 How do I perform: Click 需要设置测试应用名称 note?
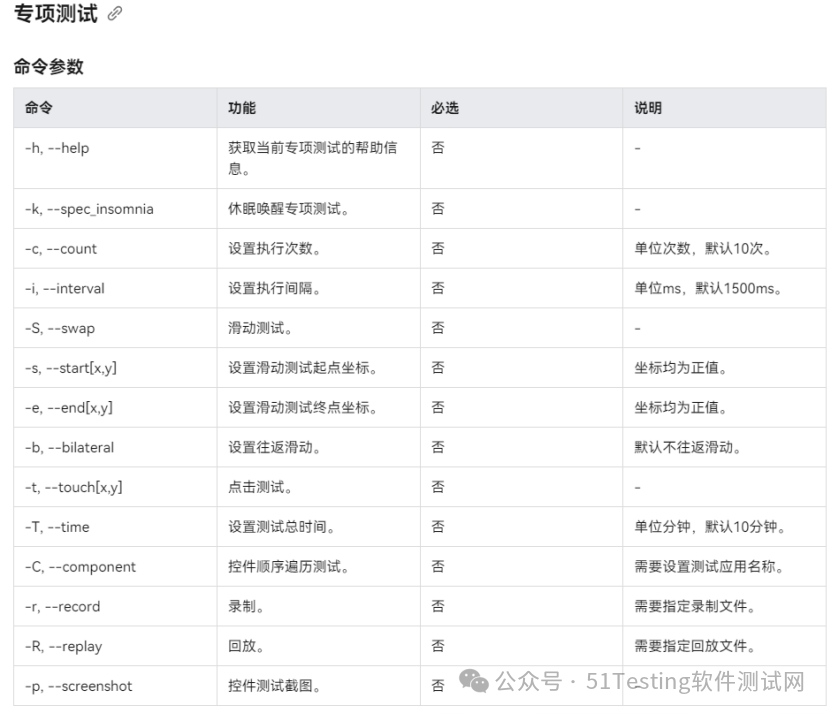point(709,567)
